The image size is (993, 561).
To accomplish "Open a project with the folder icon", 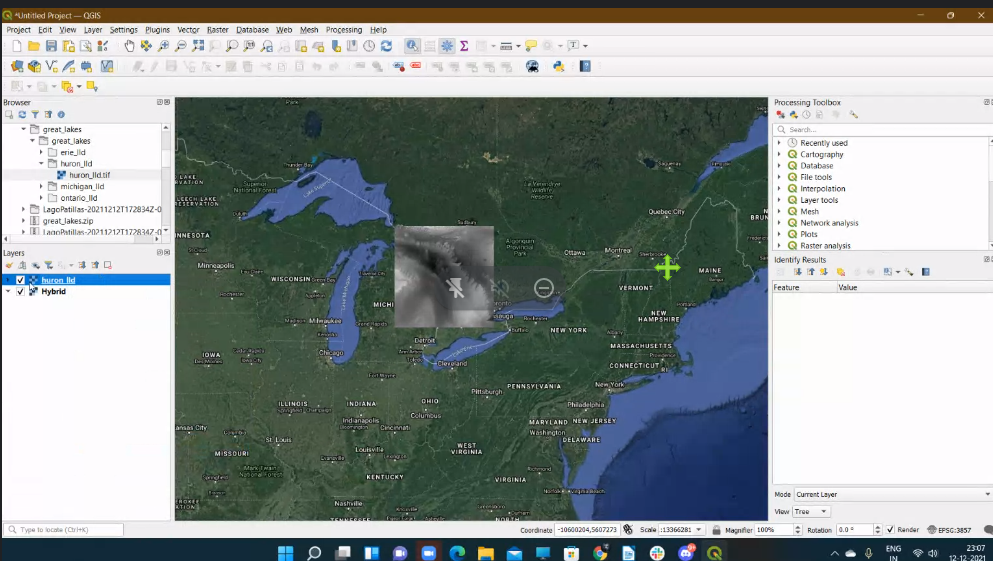I will tap(34, 46).
